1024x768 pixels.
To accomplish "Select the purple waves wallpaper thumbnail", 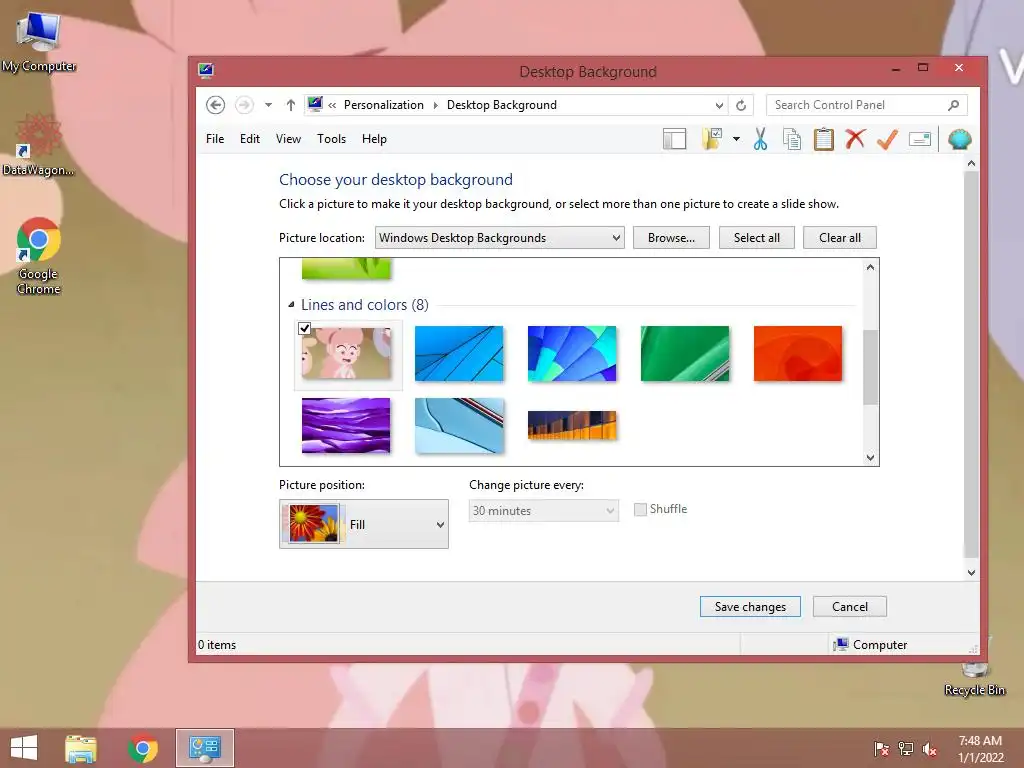I will (x=346, y=425).
